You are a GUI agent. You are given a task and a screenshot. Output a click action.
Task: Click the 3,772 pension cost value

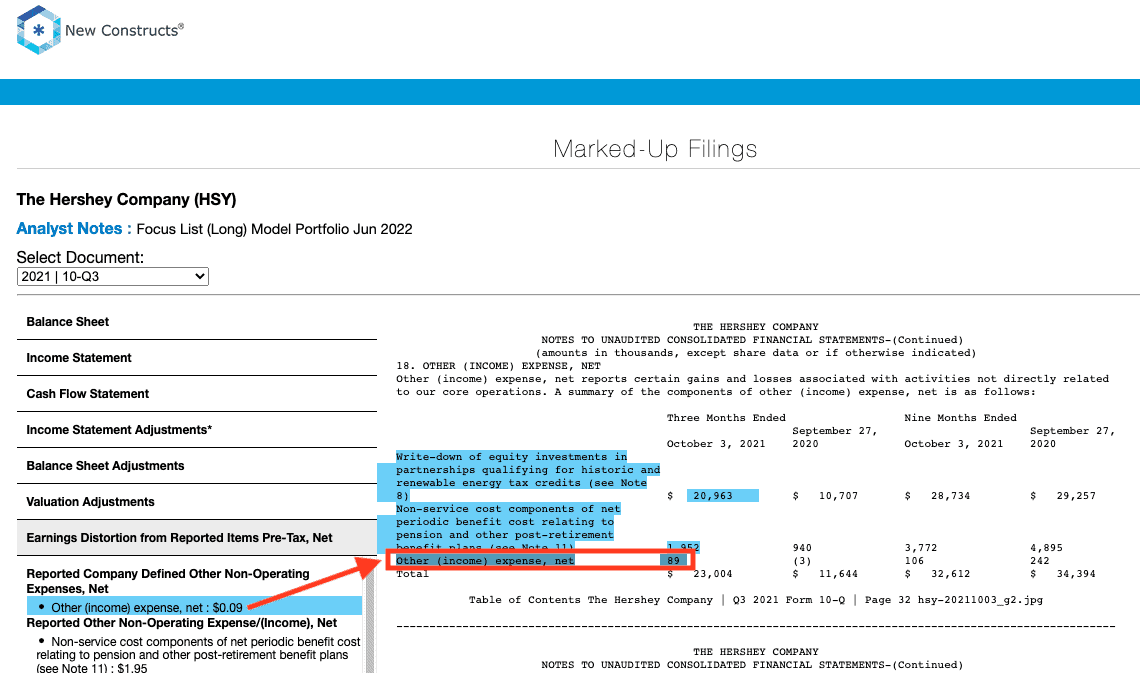920,547
